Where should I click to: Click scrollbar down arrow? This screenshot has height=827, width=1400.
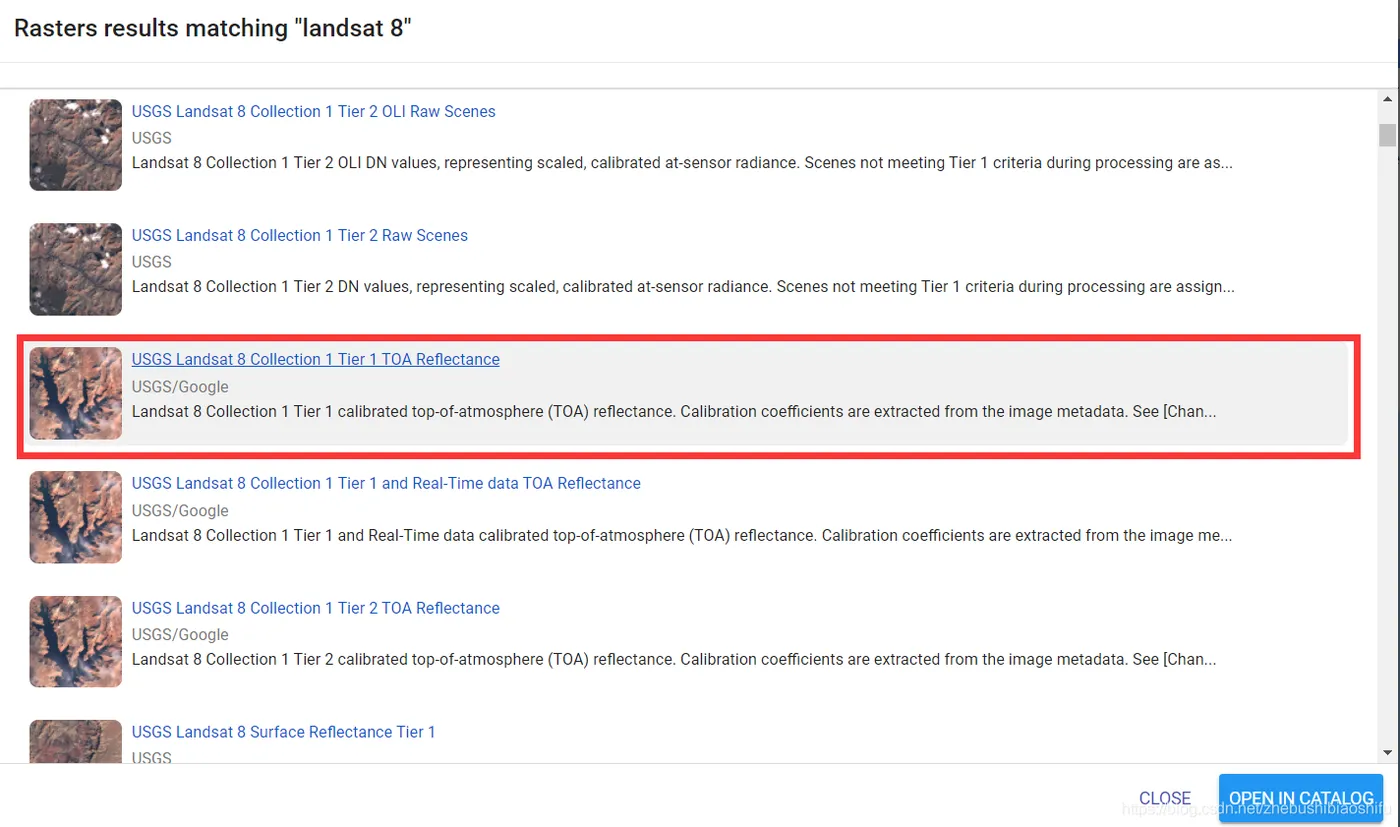[1387, 752]
